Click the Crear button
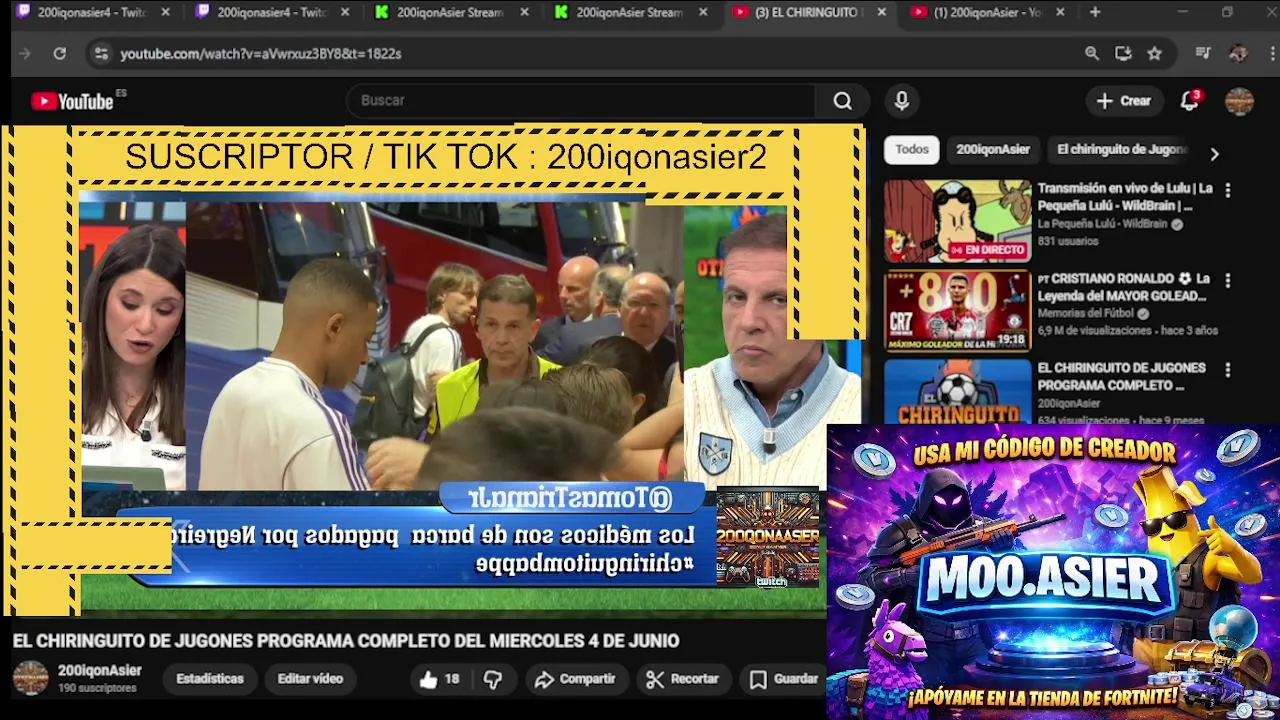Viewport: 1280px width, 720px height. [x=1124, y=101]
